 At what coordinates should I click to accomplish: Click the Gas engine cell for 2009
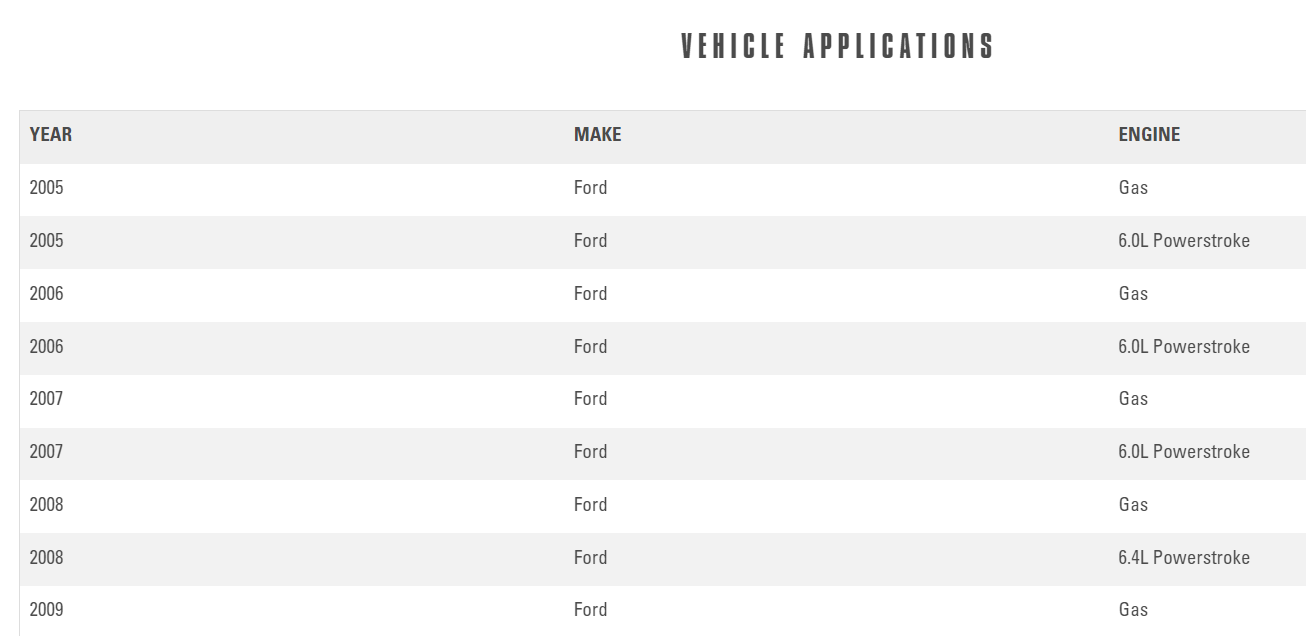1133,610
